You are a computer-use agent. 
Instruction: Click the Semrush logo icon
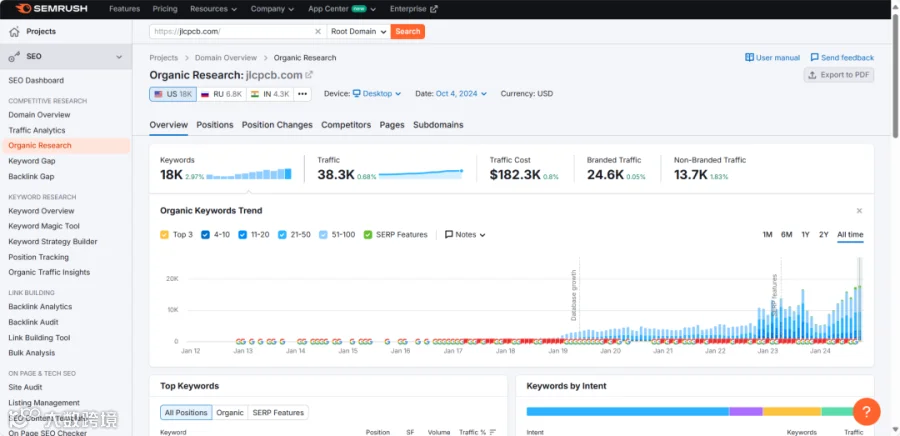22,9
